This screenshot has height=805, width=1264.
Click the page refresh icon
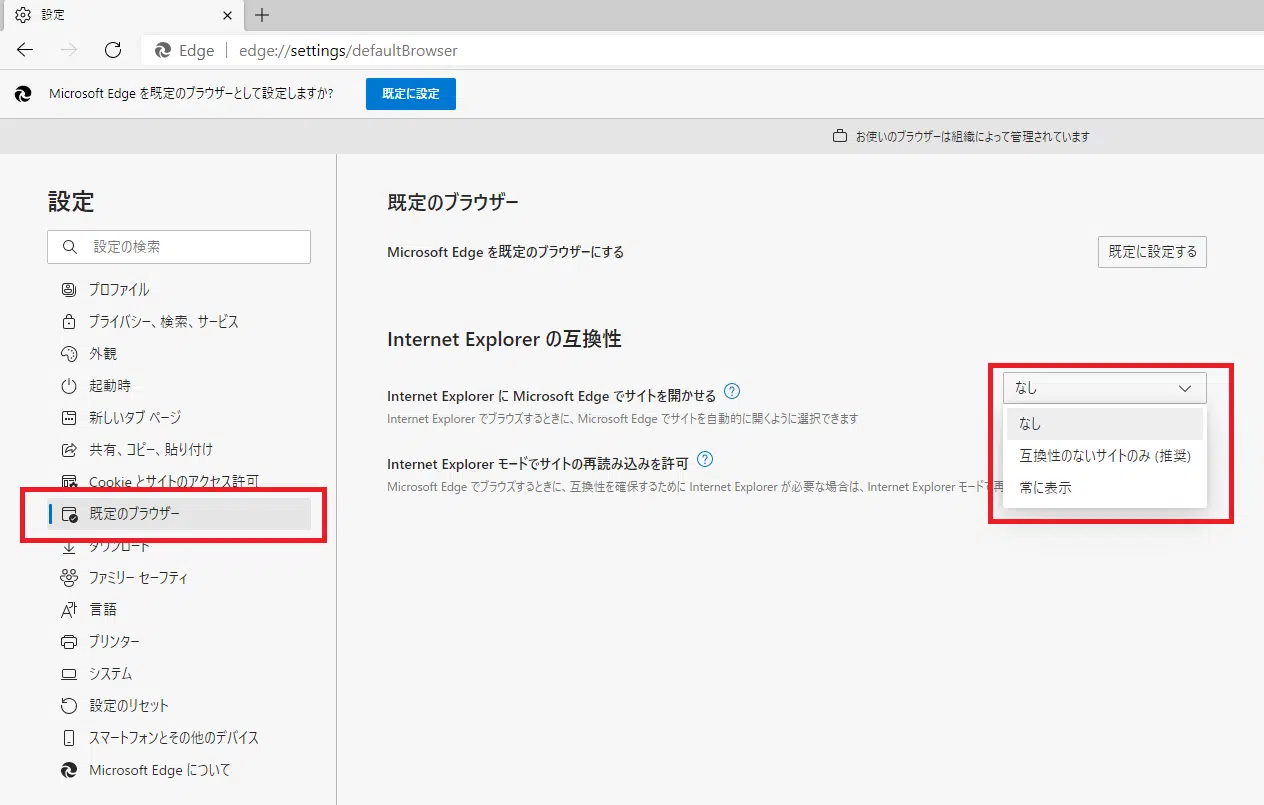(x=113, y=50)
